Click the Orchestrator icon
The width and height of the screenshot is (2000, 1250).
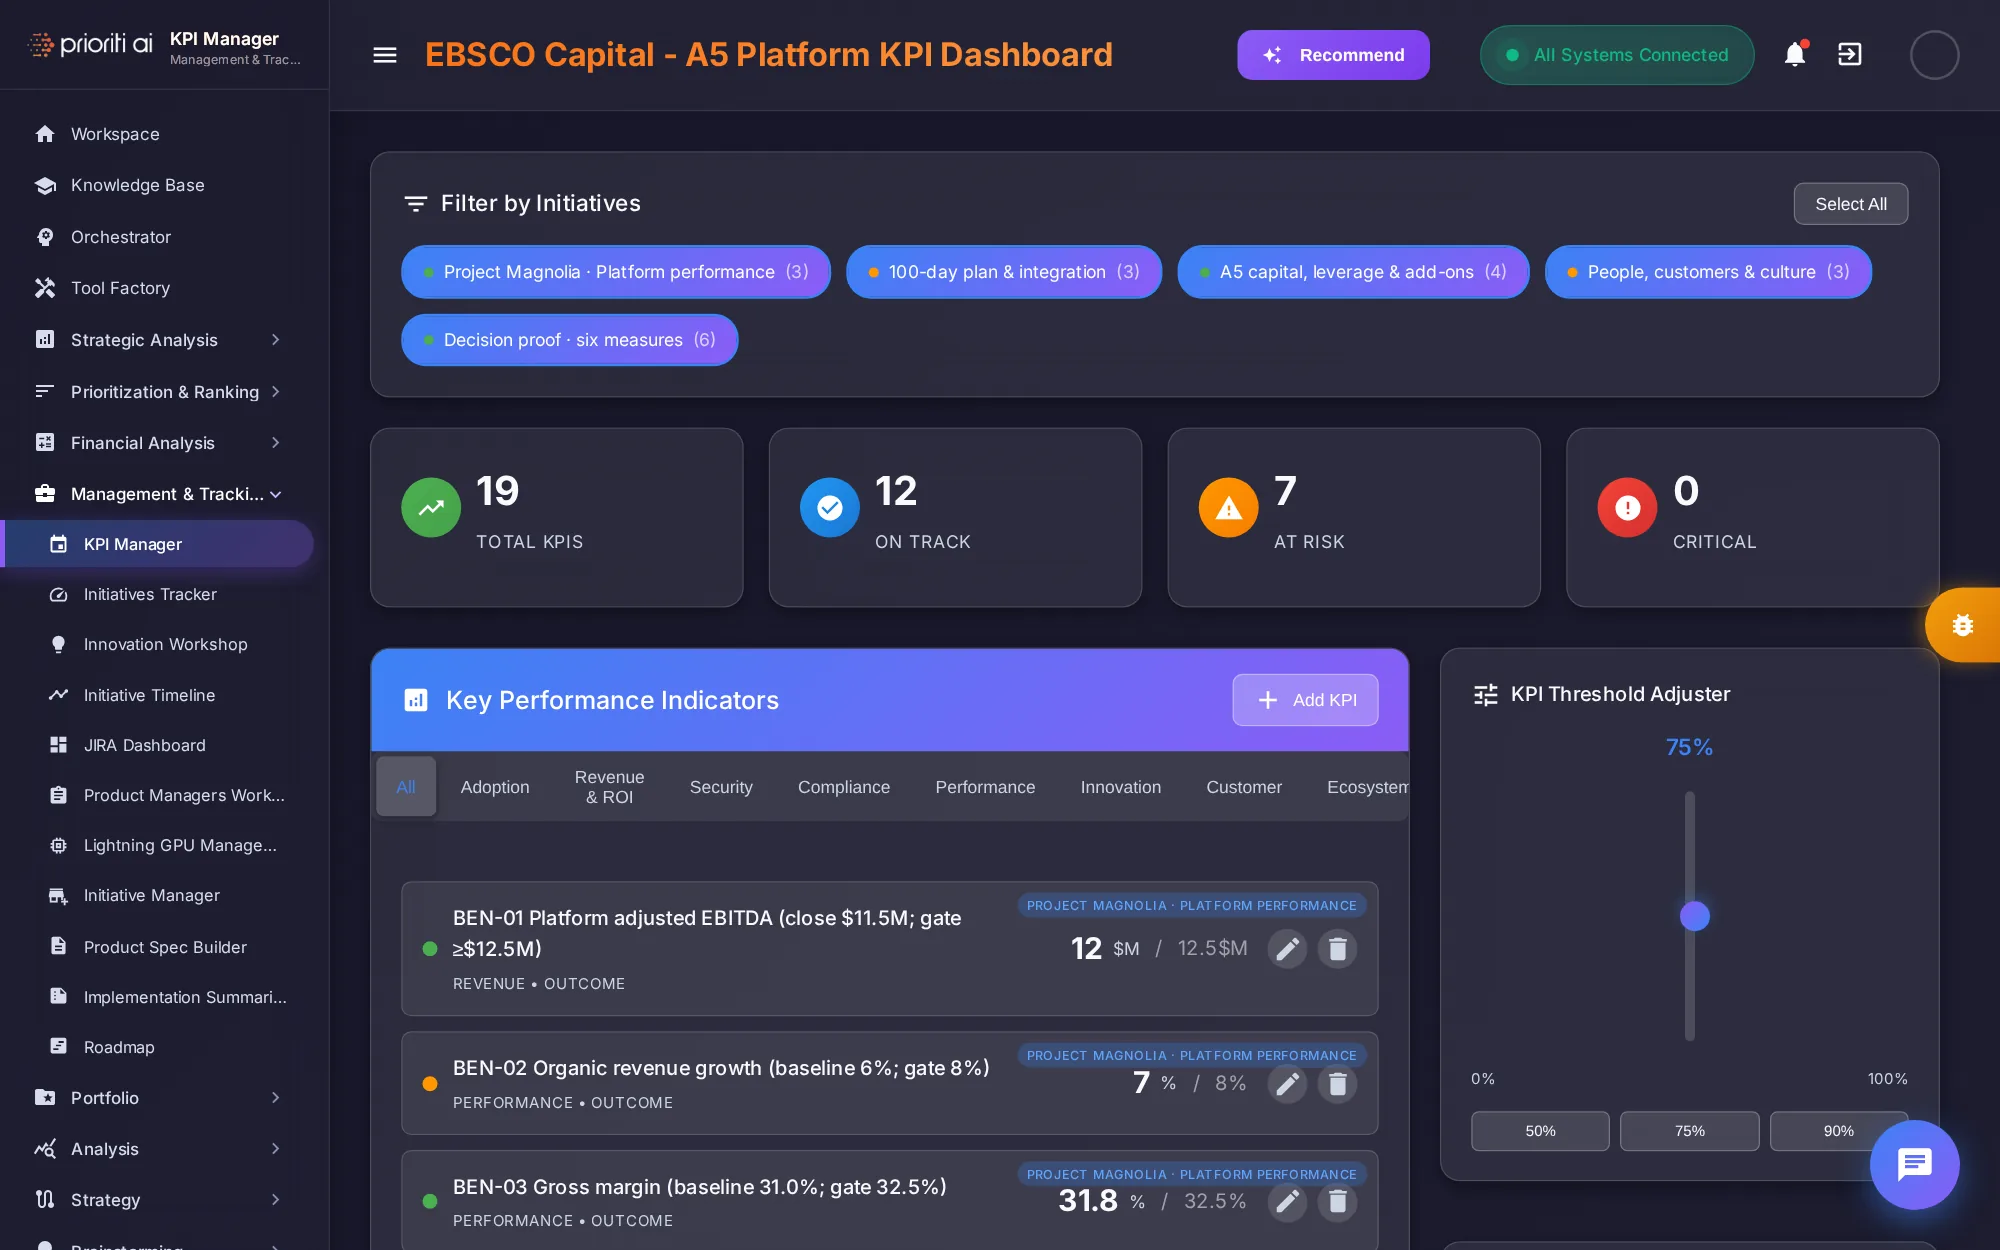pos(45,237)
